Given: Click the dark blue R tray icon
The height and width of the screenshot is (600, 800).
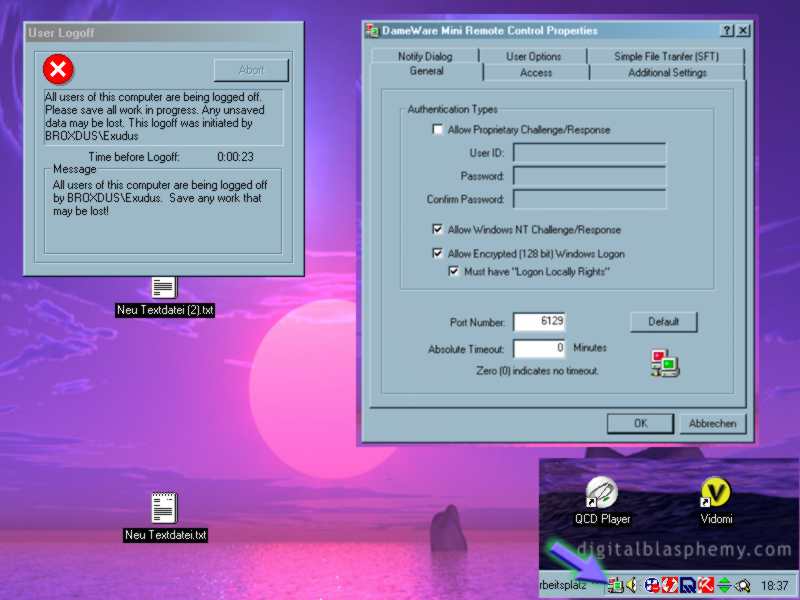Looking at the screenshot, I should tap(688, 585).
